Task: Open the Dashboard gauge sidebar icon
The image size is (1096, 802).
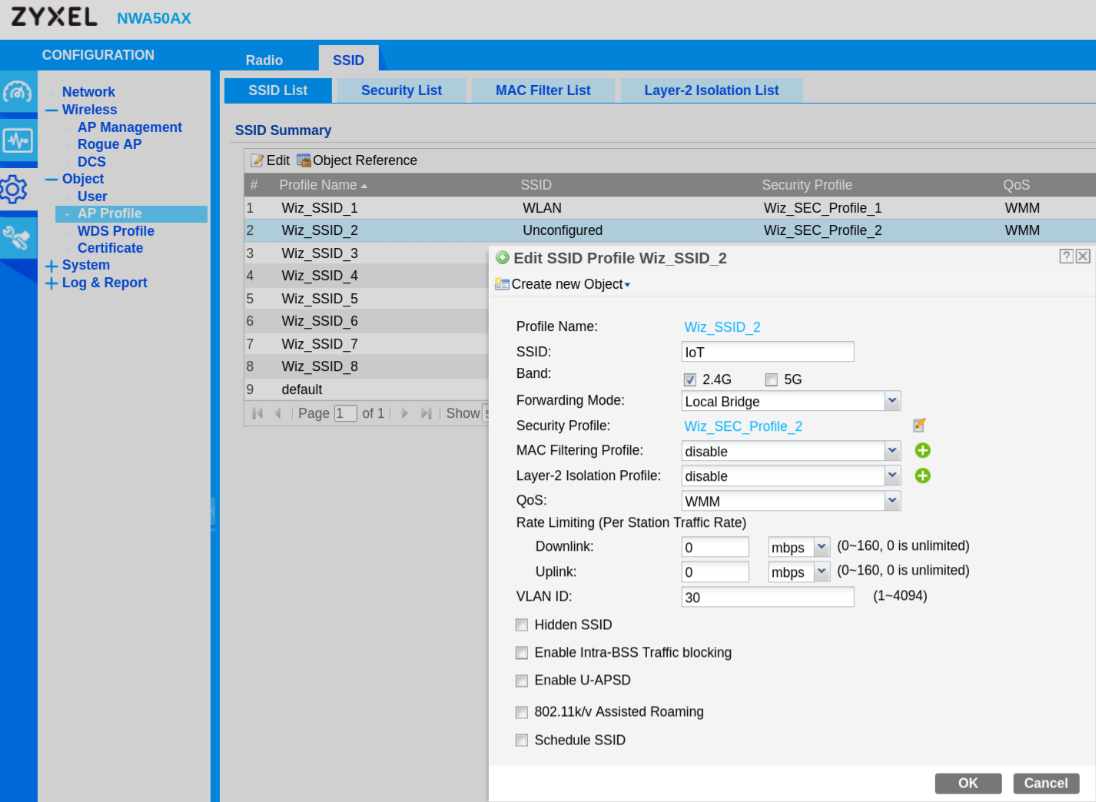Action: tap(17, 92)
